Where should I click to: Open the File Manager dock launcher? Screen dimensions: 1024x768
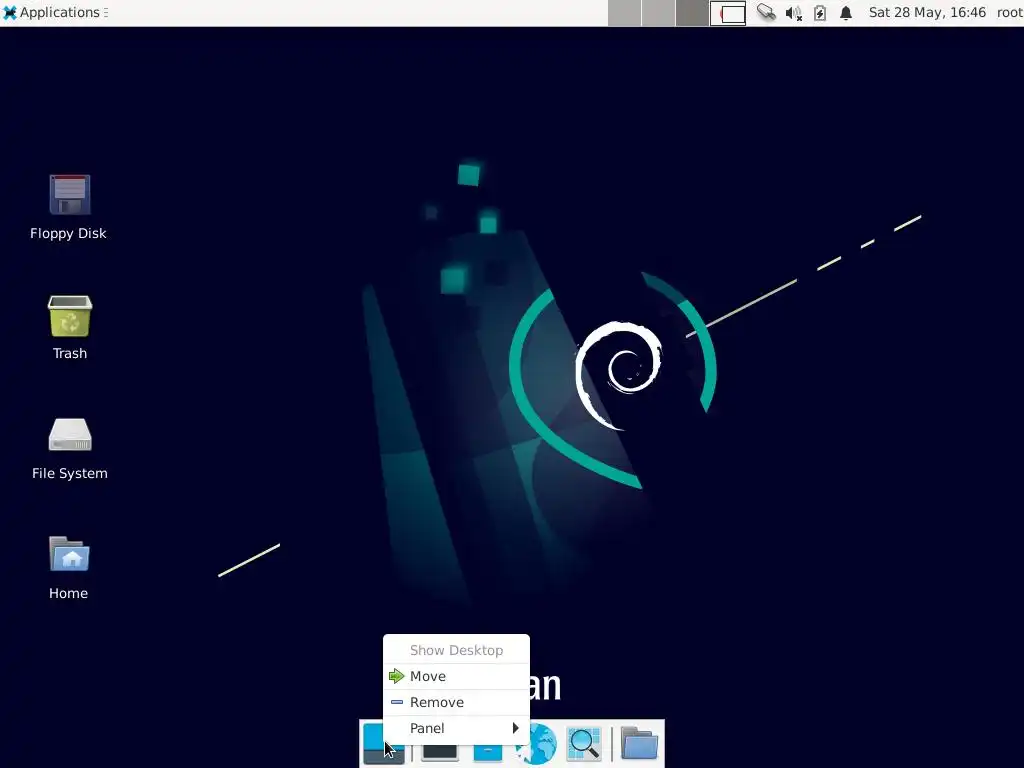pyautogui.click(x=487, y=752)
